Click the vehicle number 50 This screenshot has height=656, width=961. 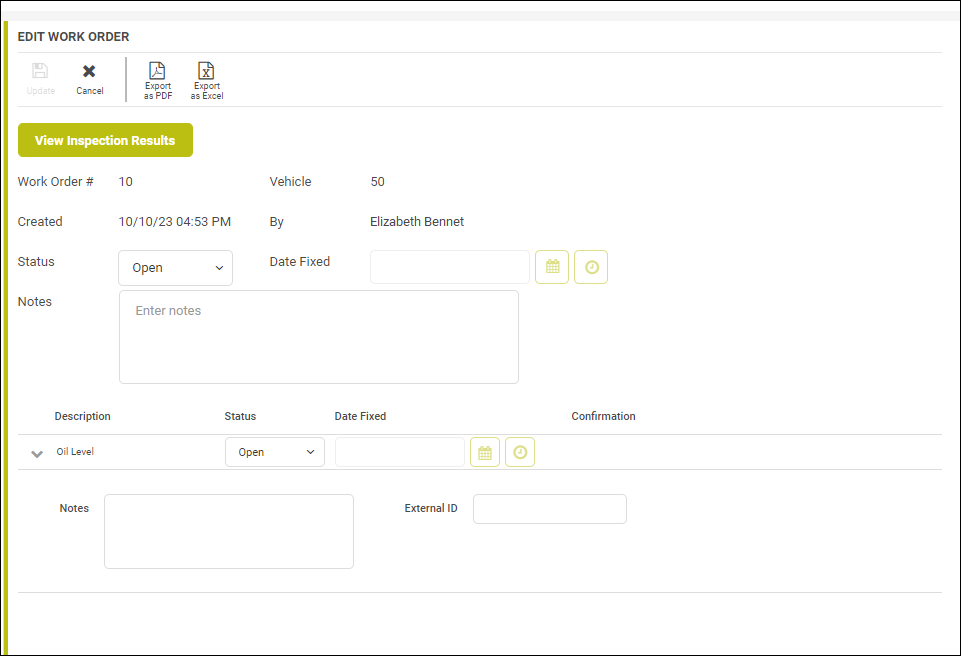point(378,182)
